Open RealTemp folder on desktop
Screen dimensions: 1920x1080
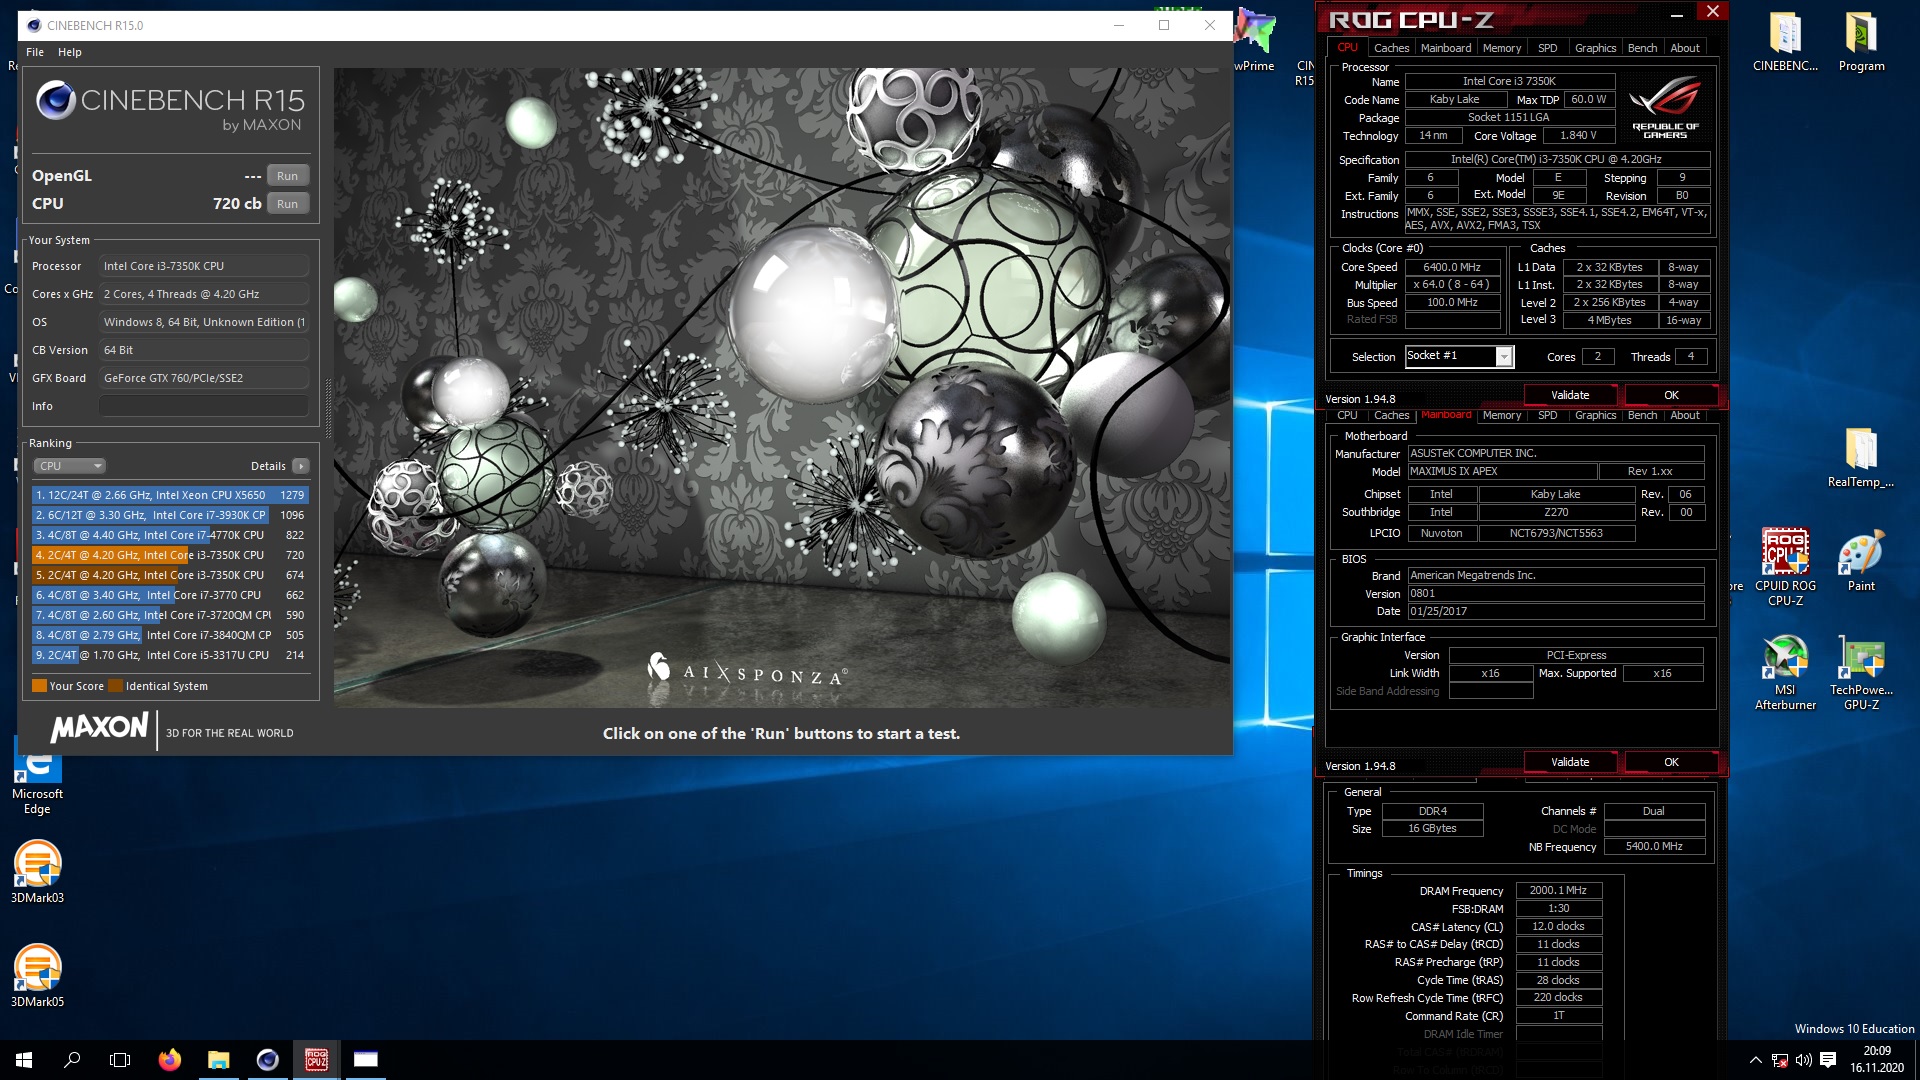coord(1861,458)
